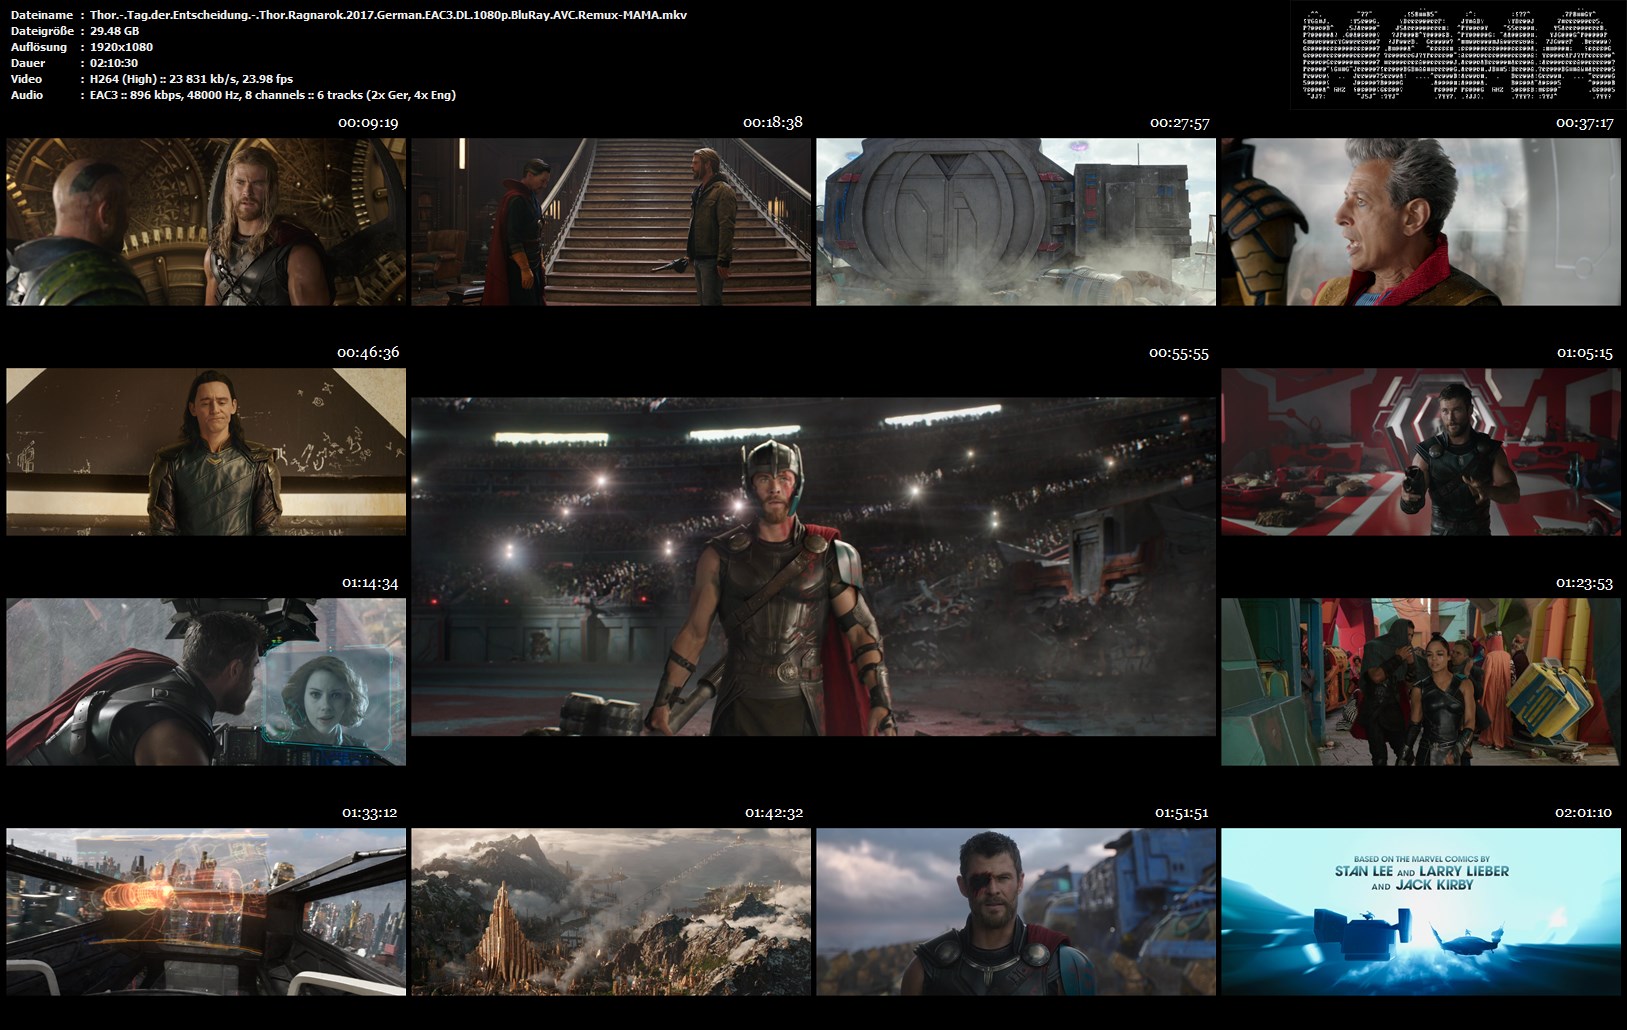The image size is (1627, 1030).
Task: Click the cockpit city view thumbnail at 01:33:12
Action: tap(206, 912)
